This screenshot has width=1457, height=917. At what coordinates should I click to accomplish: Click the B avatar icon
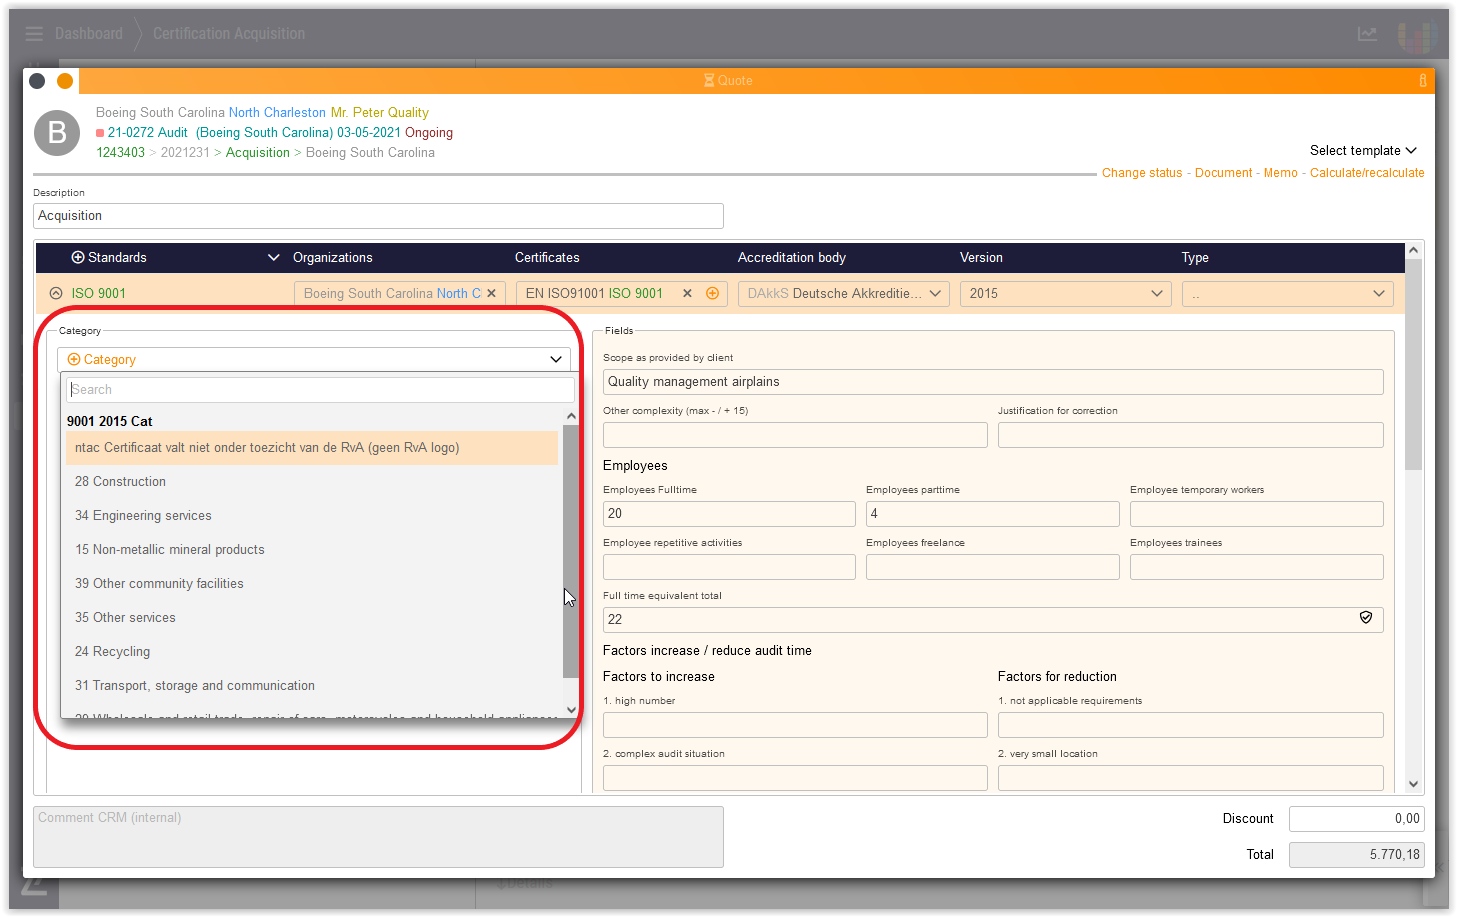click(x=57, y=133)
